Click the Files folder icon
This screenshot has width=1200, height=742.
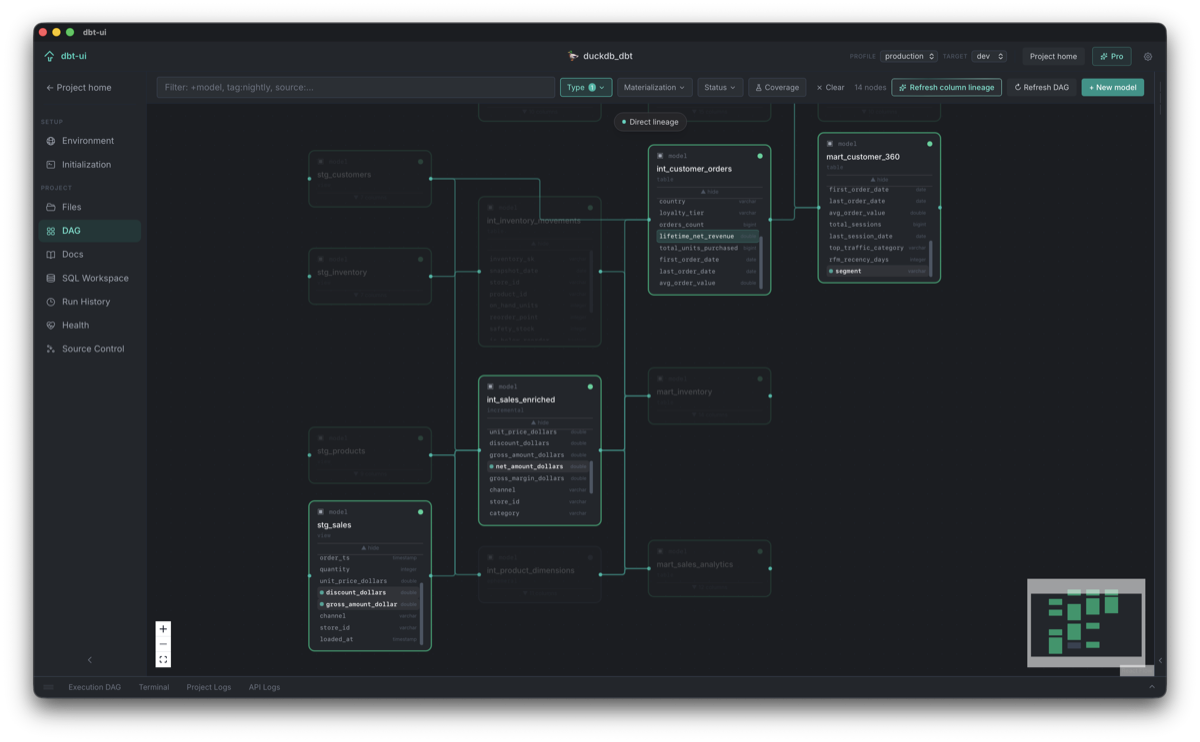[51, 207]
